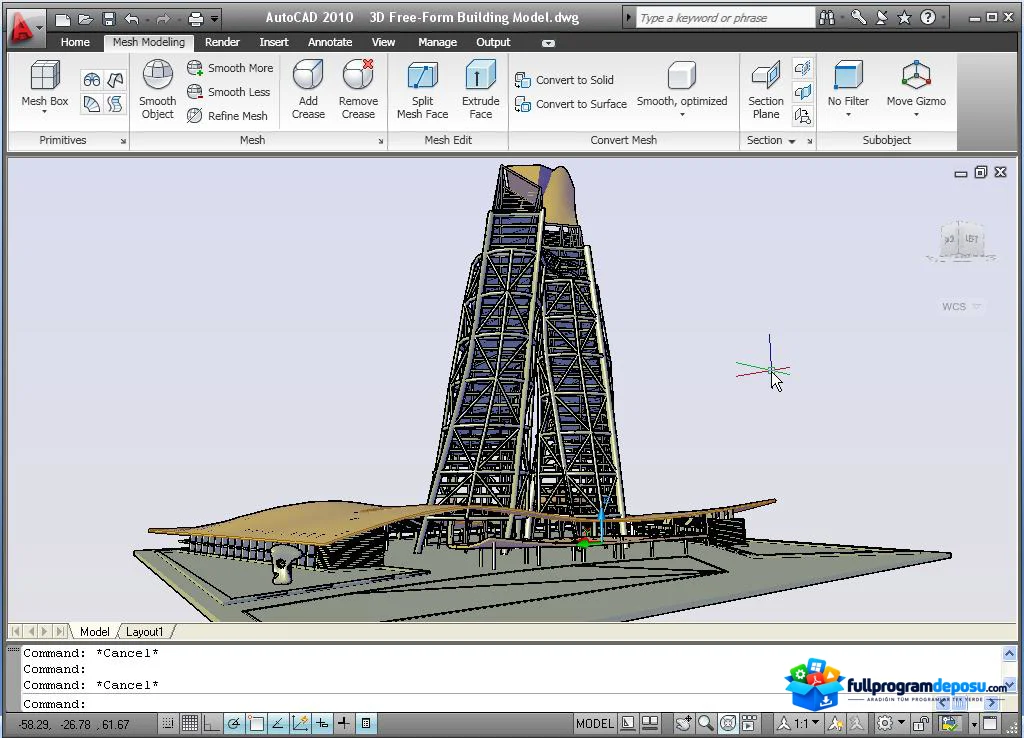Switch to the Annotate ribbon tab
Image resolution: width=1024 pixels, height=738 pixels.
[x=330, y=42]
